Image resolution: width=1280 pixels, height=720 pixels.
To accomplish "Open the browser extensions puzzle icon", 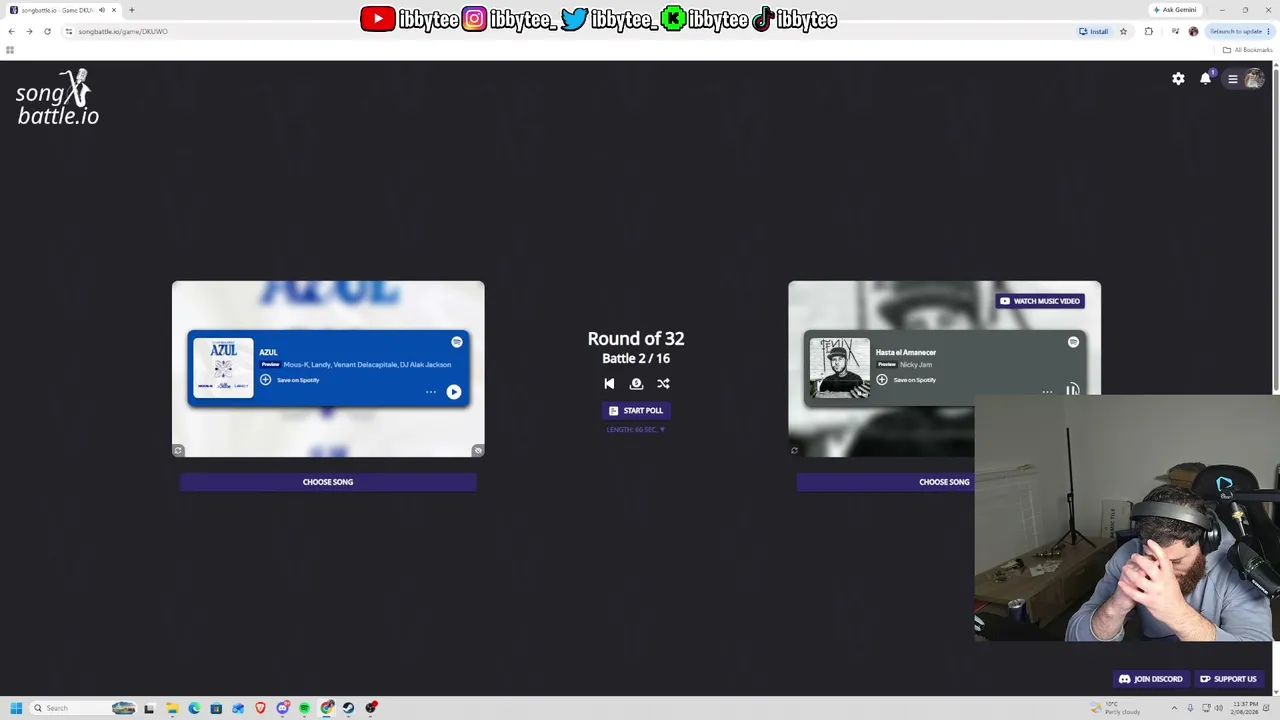I will tap(1148, 31).
